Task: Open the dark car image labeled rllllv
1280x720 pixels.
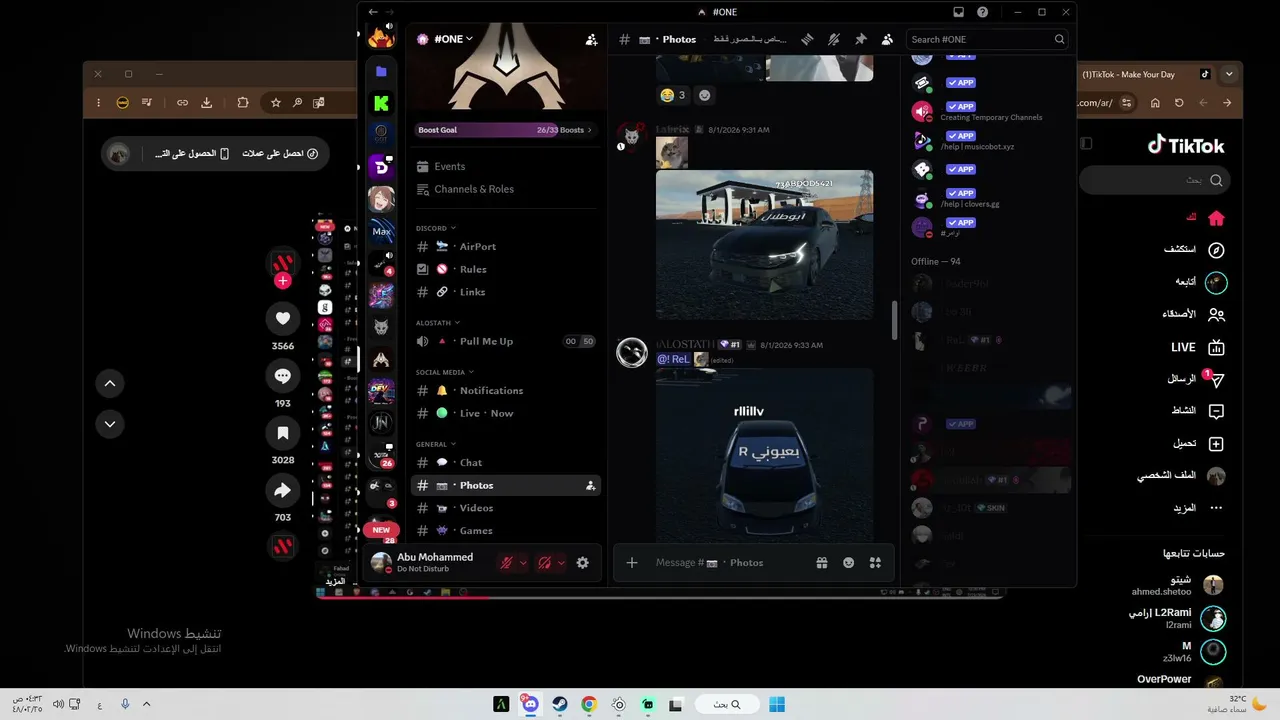Action: click(764, 455)
